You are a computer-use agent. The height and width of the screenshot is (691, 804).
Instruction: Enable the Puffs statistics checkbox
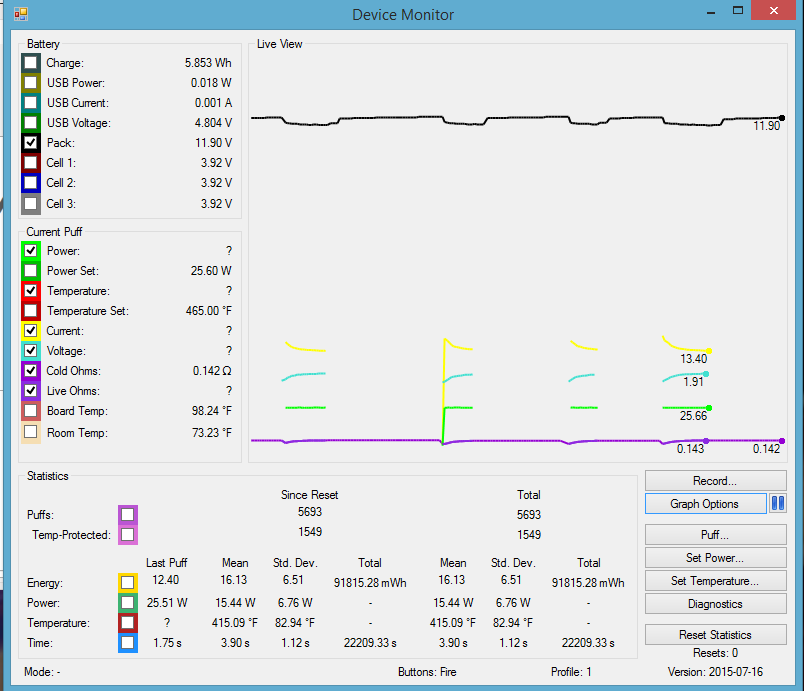click(128, 515)
